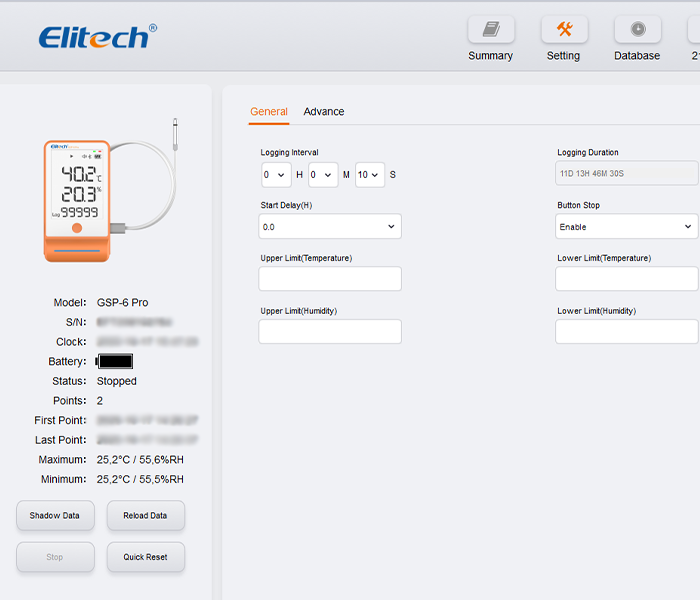Open the Start Delay(H) dropdown

pos(330,227)
